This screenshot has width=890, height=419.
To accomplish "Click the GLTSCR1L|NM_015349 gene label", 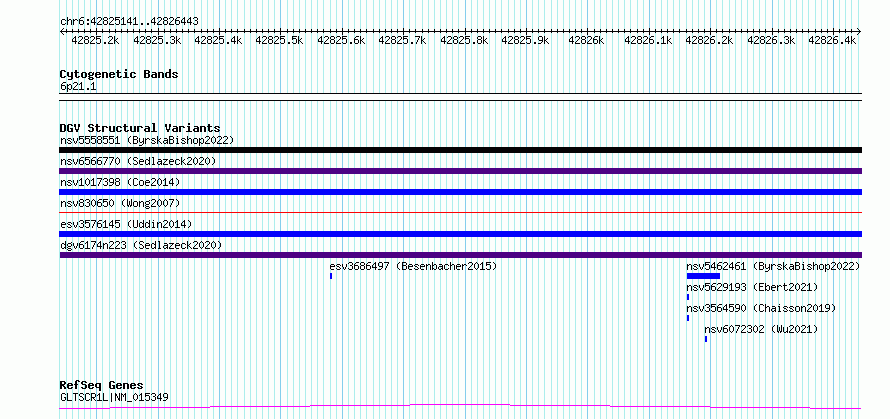I will pyautogui.click(x=114, y=397).
